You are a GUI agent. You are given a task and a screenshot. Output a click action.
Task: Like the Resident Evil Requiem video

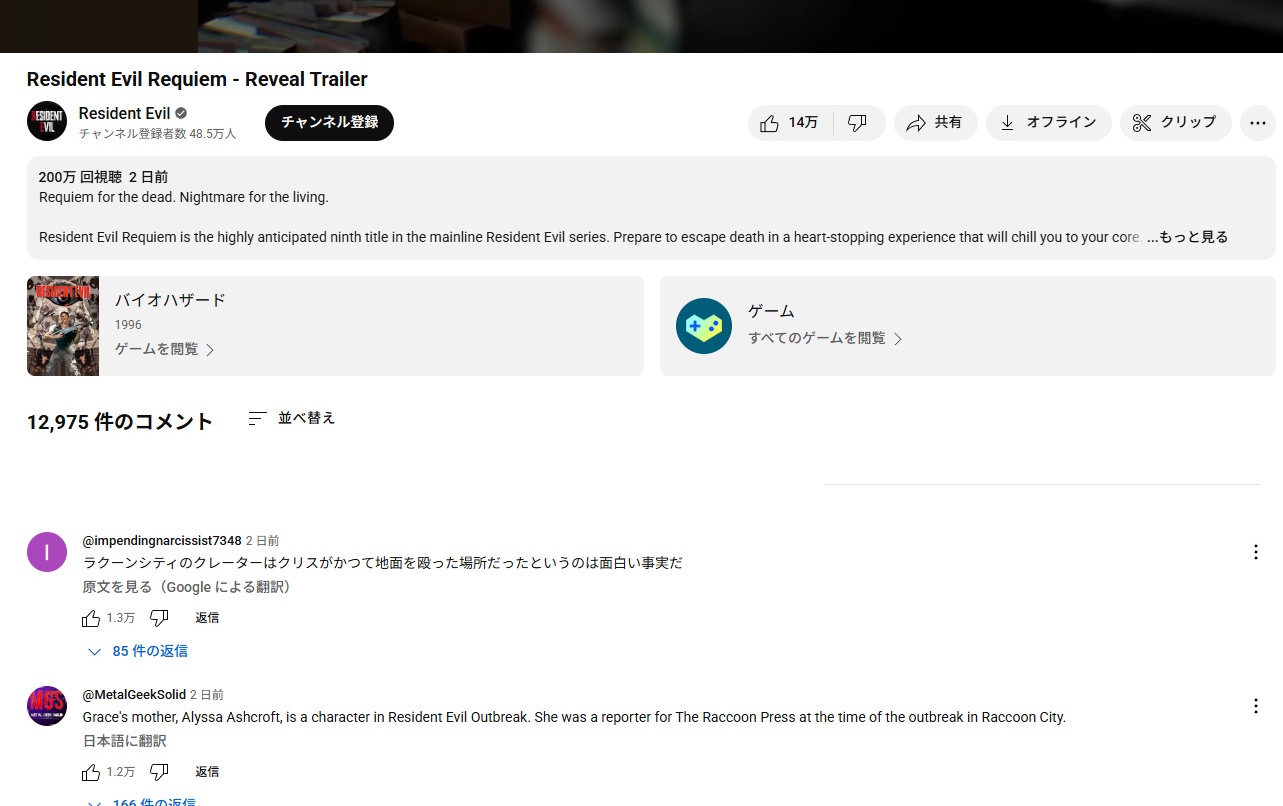790,123
